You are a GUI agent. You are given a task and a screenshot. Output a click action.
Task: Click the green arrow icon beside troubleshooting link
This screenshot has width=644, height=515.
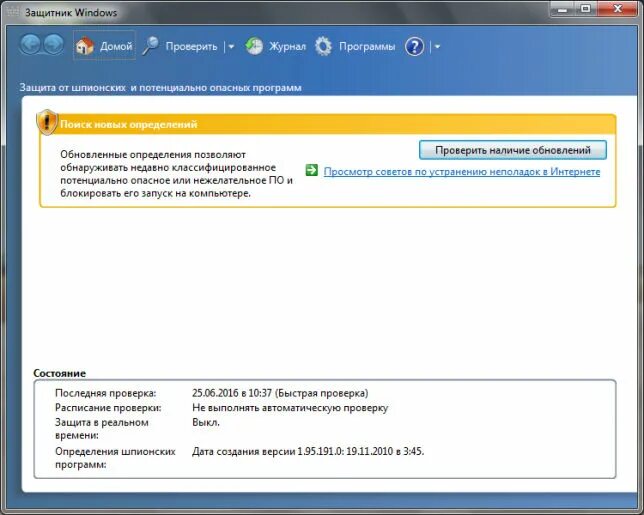(312, 170)
